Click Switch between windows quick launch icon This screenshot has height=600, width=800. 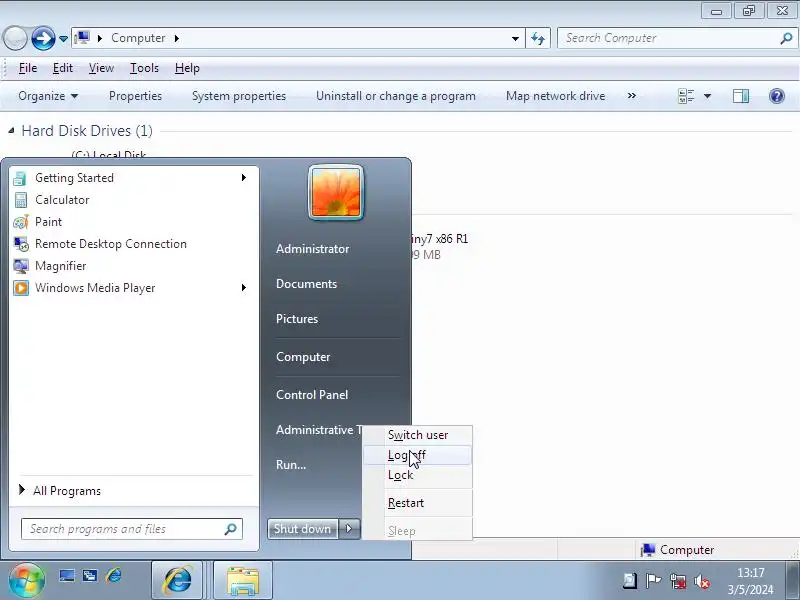[90, 577]
